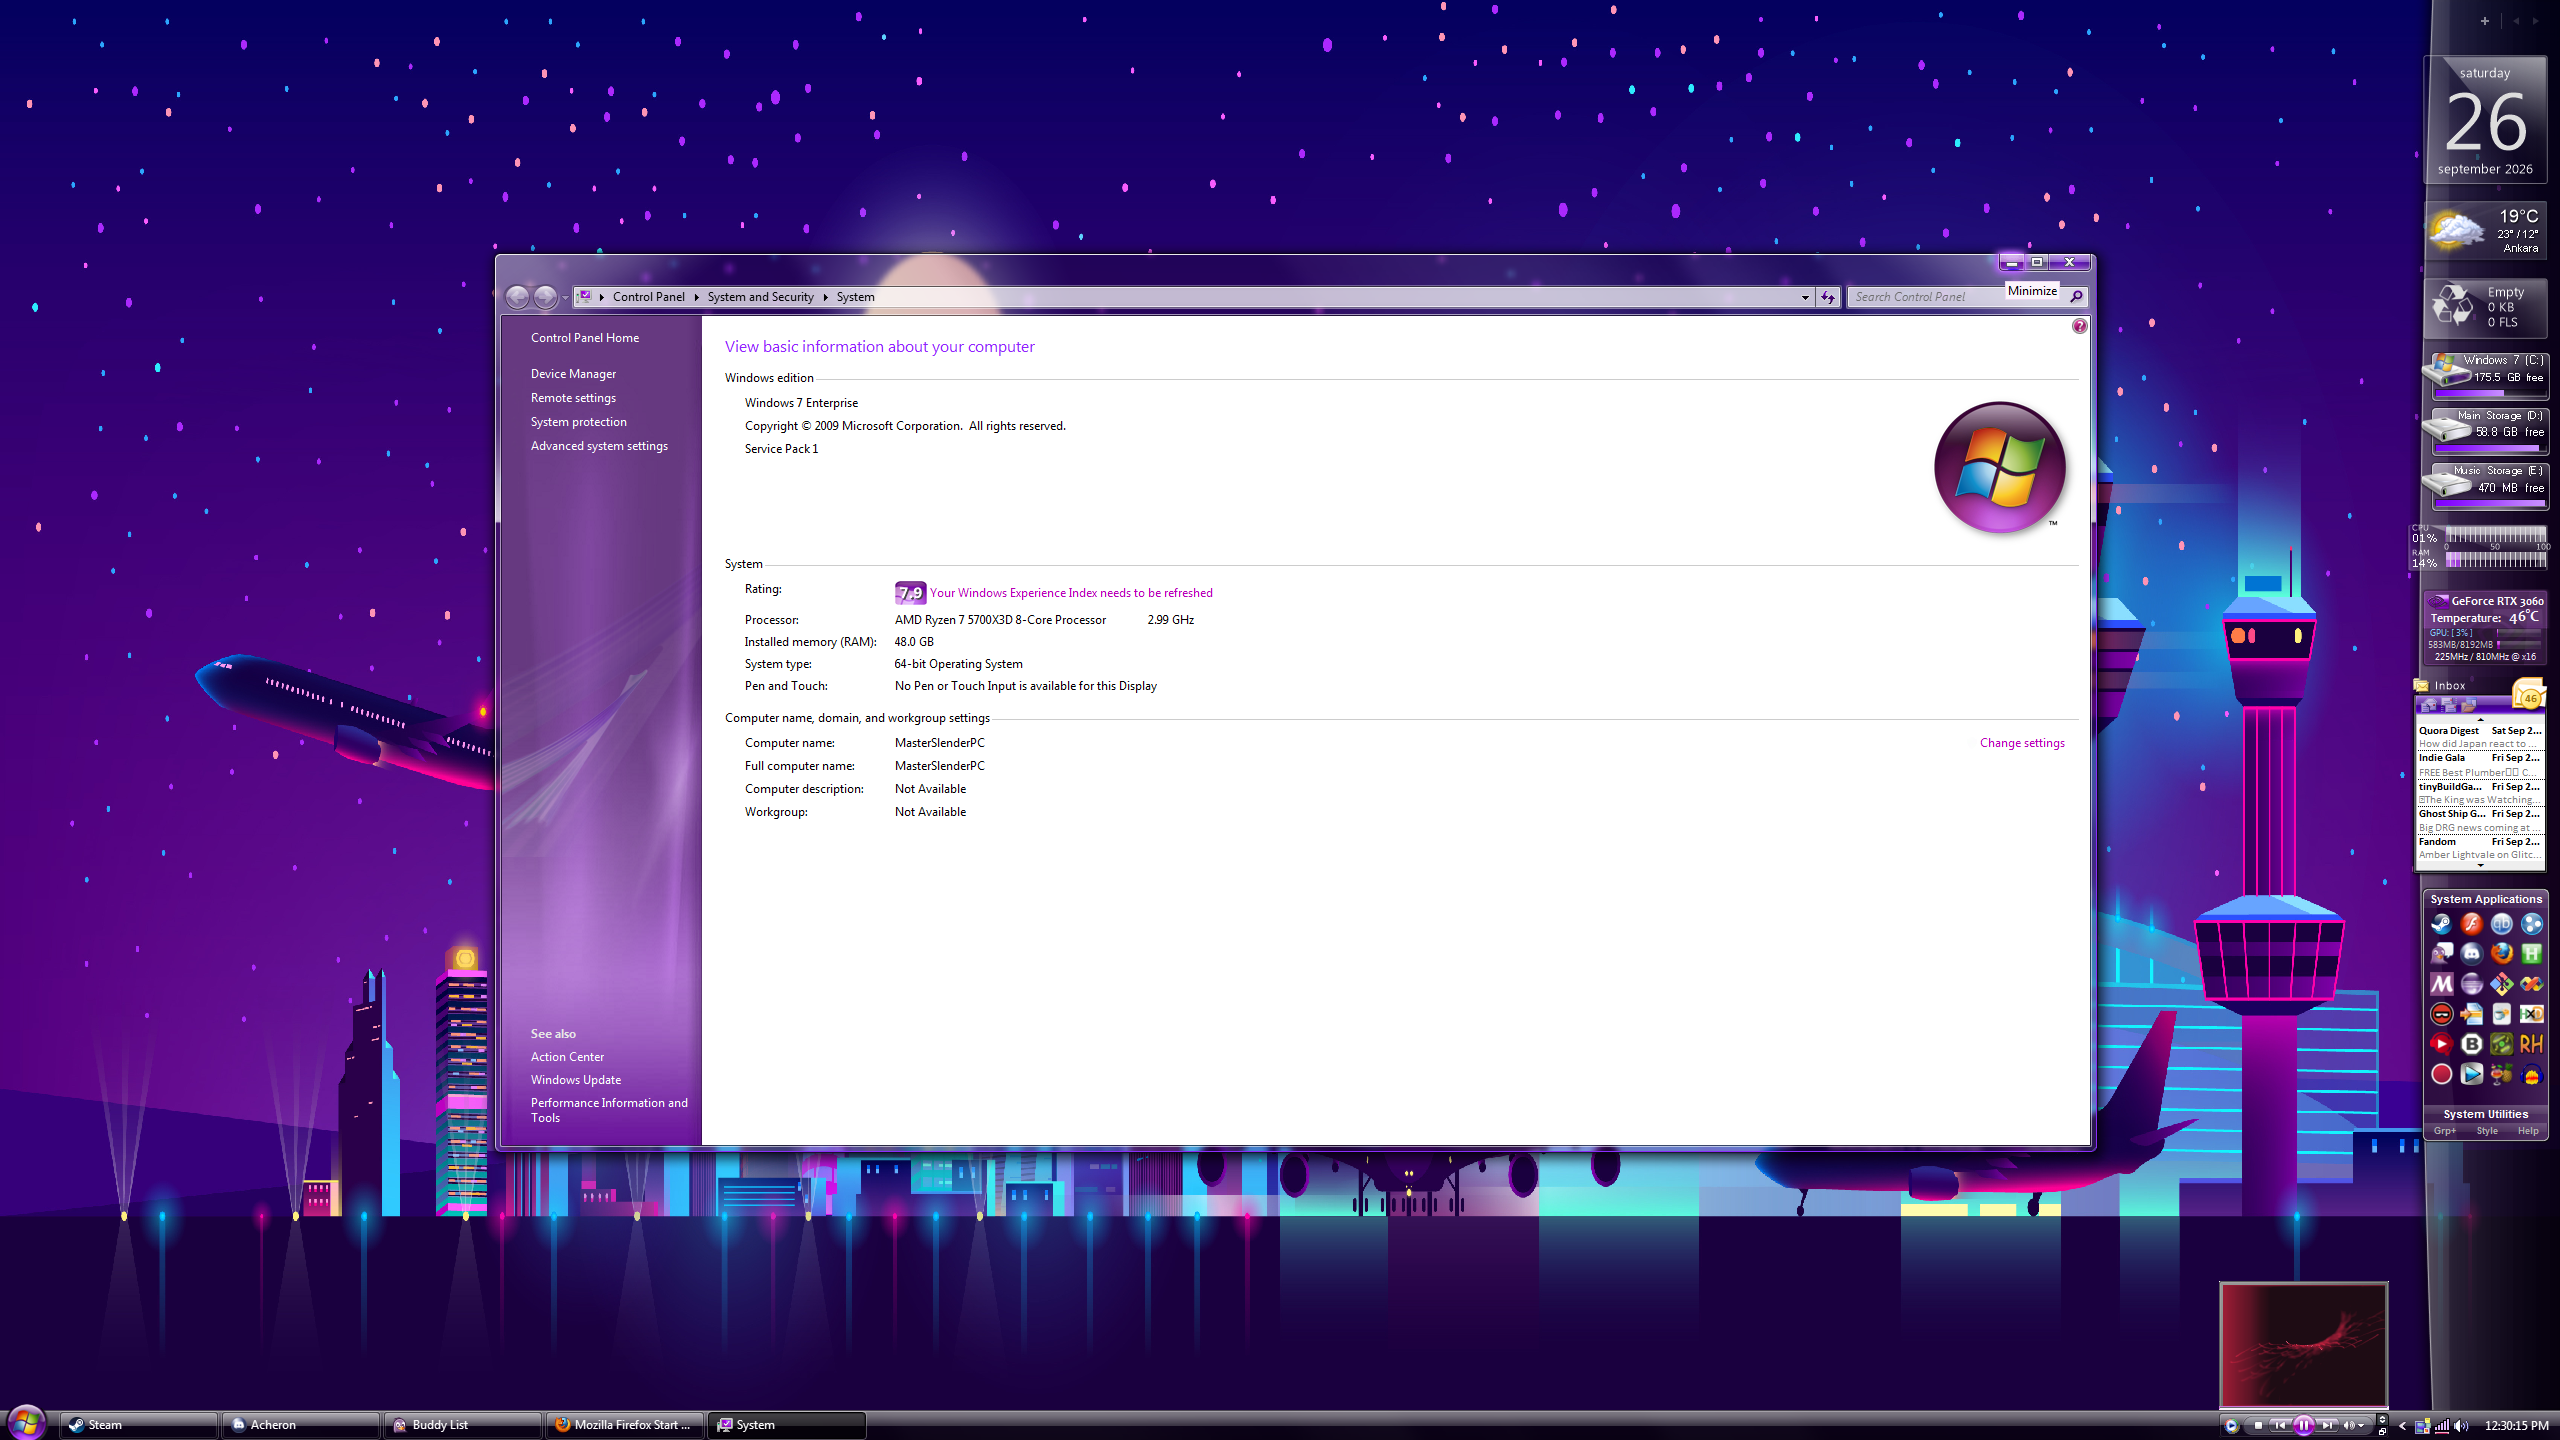Click the Windows Experience Index 7.9 rating badge

pos(910,593)
